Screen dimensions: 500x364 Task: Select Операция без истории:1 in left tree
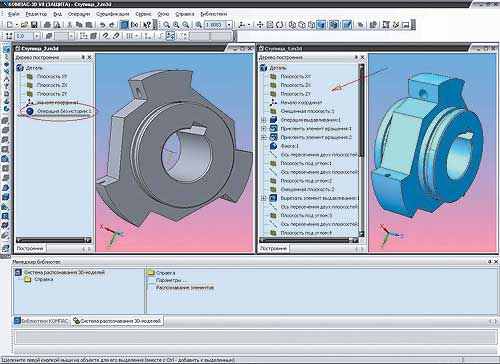[x=64, y=111]
